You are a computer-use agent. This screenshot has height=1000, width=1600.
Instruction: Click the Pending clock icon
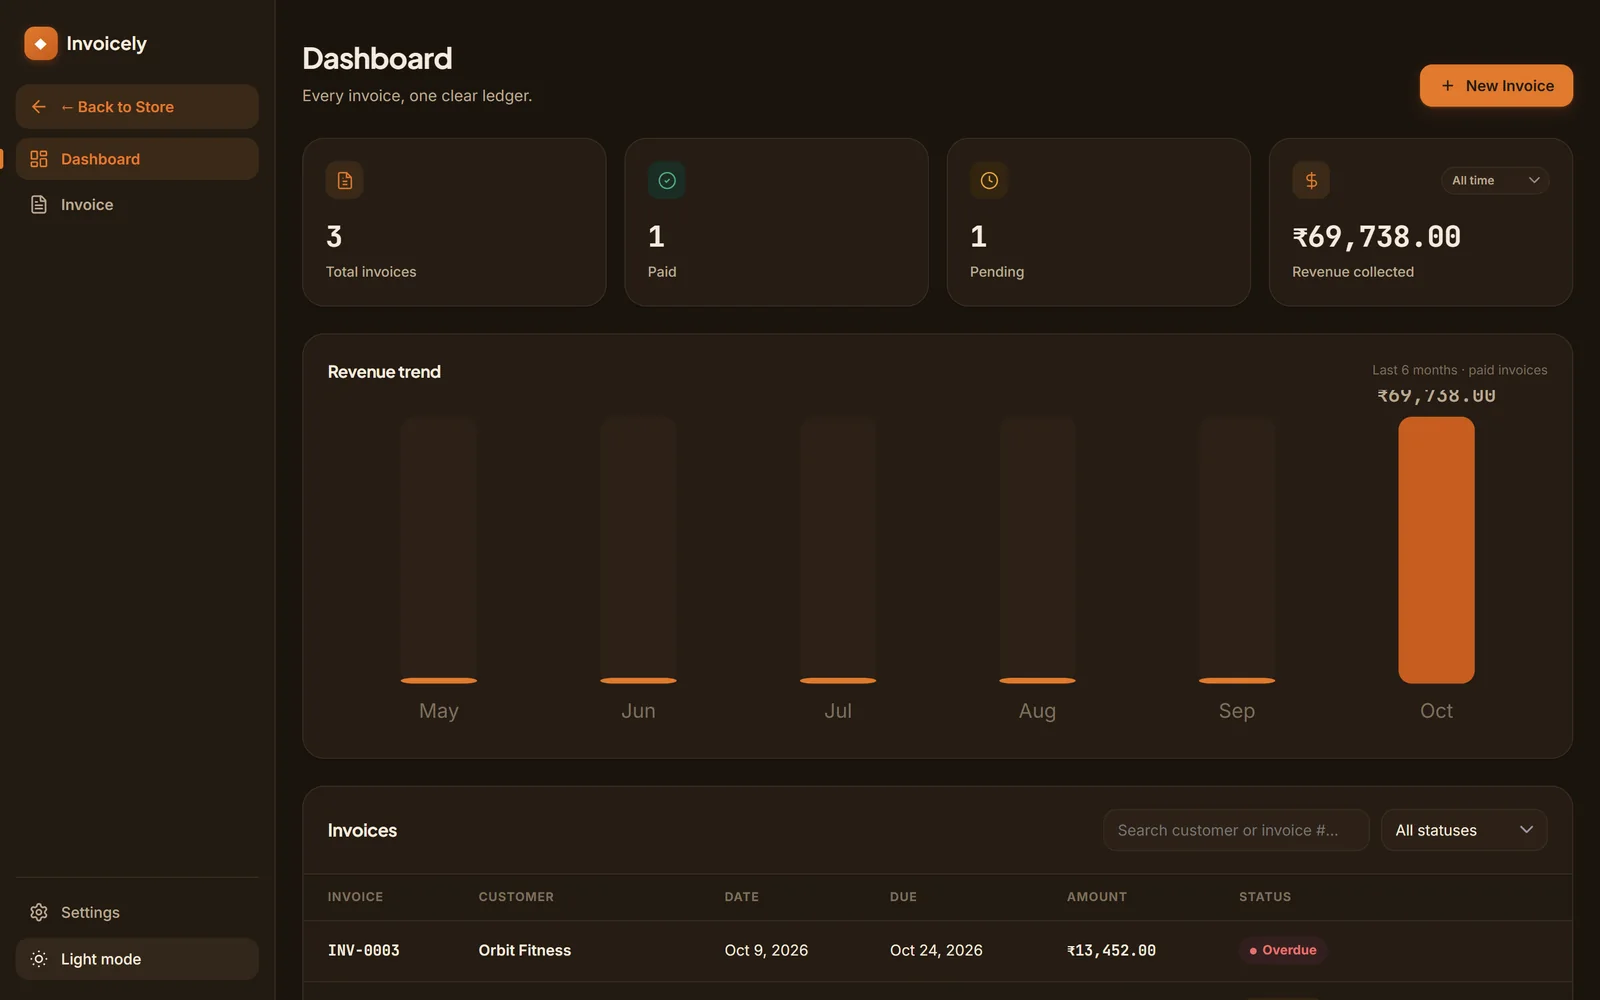989,180
